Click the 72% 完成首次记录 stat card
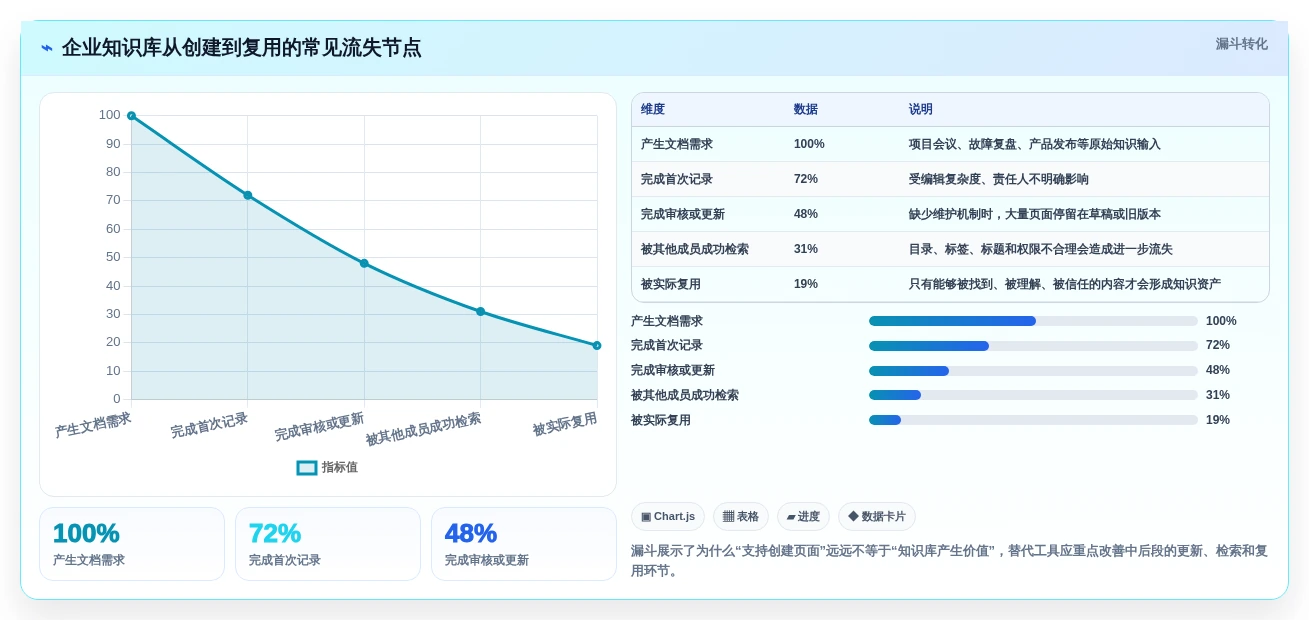The height and width of the screenshot is (620, 1309). (x=328, y=544)
